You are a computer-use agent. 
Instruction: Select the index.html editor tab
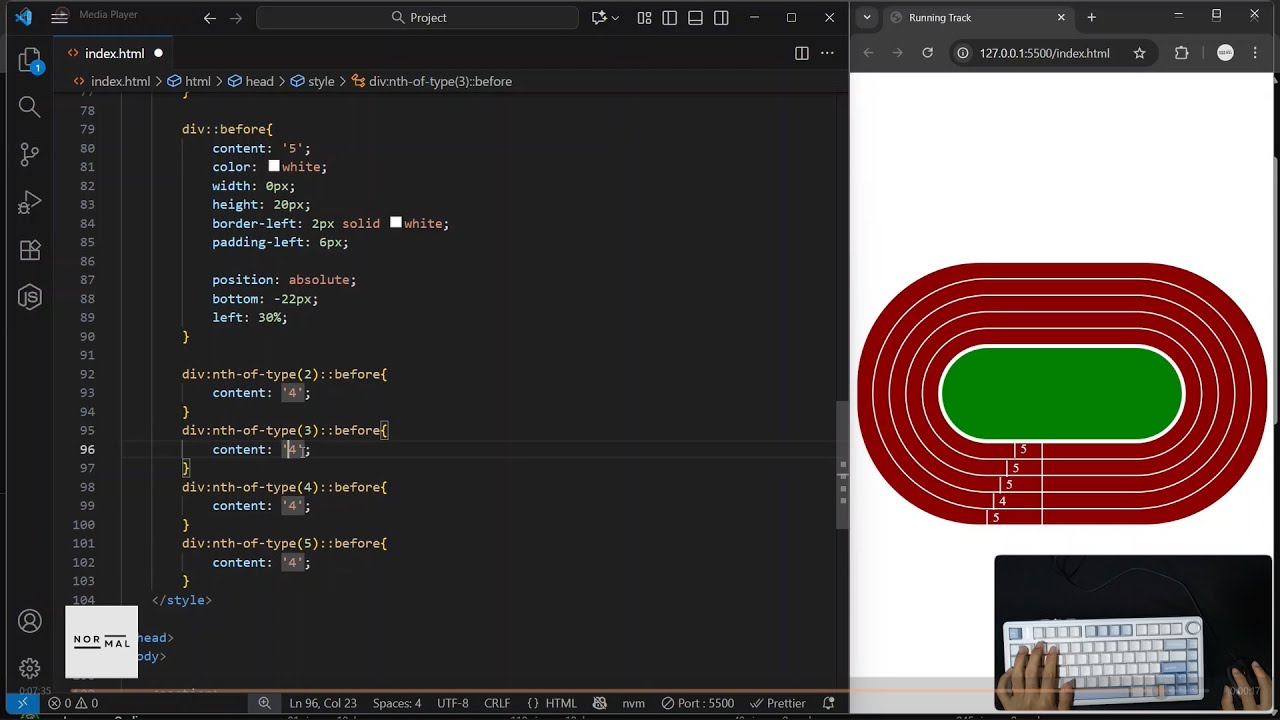click(x=113, y=53)
